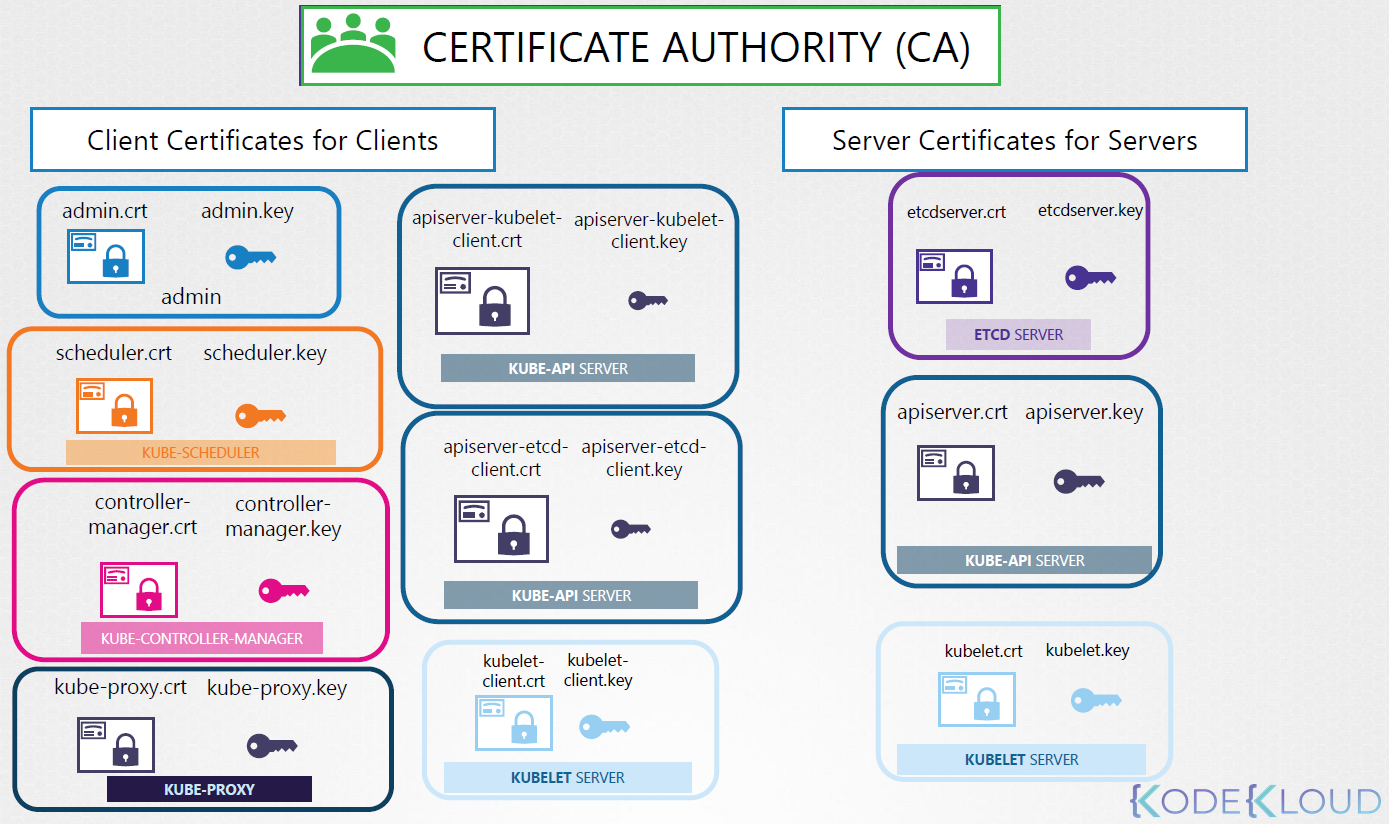
Task: Select the kubelet.key text label
Action: [1088, 650]
